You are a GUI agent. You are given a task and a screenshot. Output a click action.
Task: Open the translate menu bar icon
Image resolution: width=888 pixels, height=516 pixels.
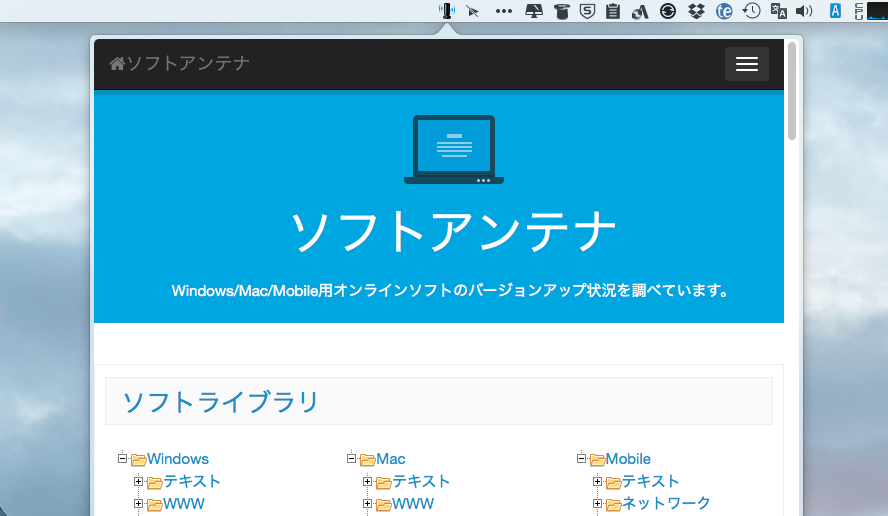(x=777, y=11)
